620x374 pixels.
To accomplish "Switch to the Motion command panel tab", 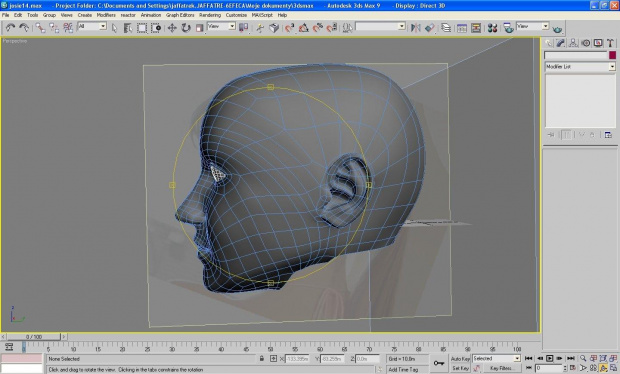I will point(586,43).
